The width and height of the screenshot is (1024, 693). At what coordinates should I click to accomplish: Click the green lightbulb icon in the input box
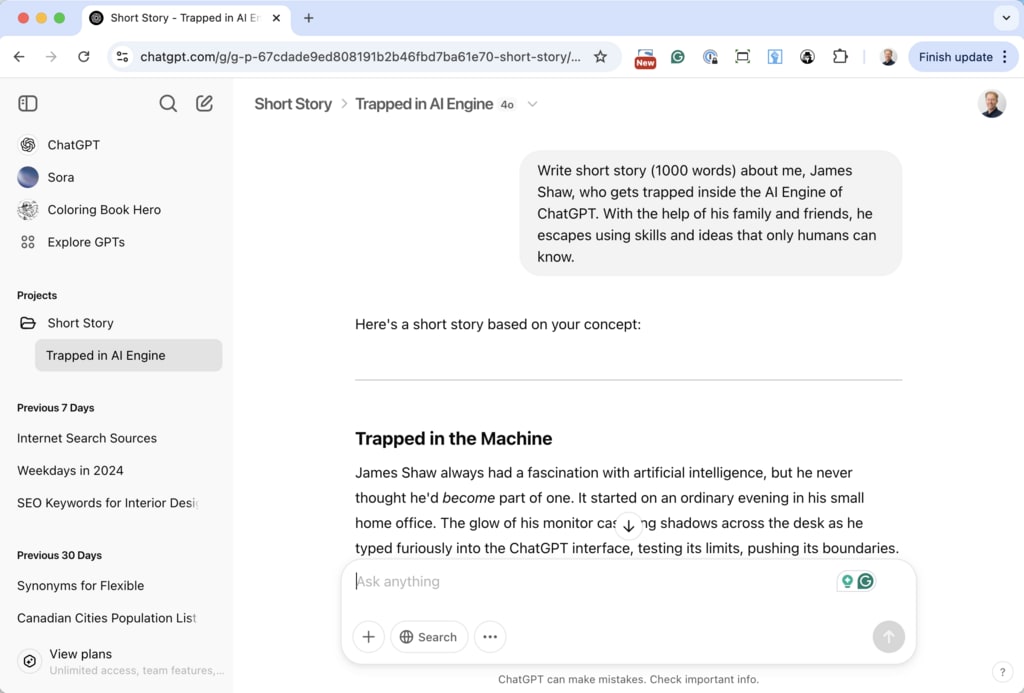point(847,581)
